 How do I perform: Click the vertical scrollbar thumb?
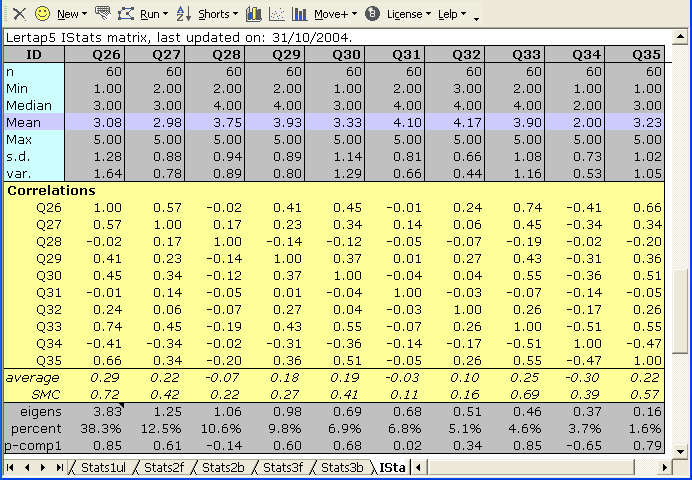click(x=680, y=311)
